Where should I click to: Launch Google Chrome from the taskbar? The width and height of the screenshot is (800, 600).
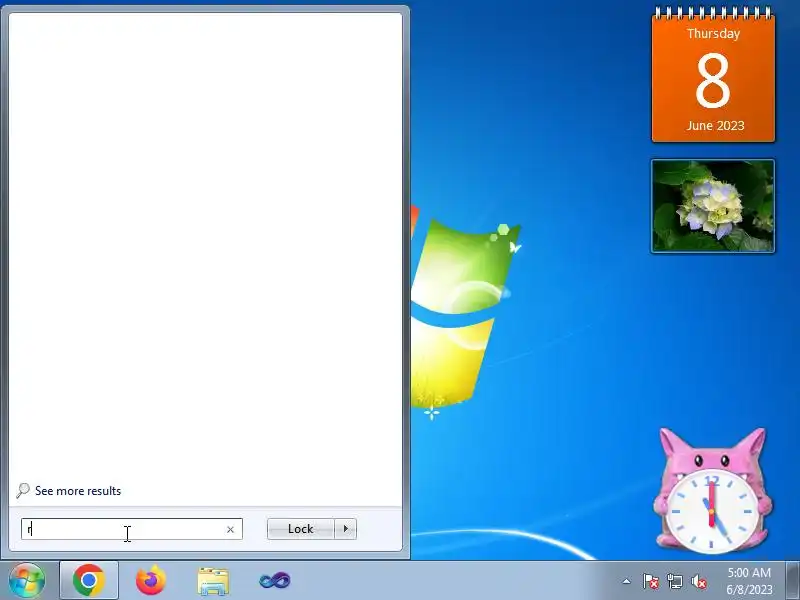pyautogui.click(x=89, y=580)
